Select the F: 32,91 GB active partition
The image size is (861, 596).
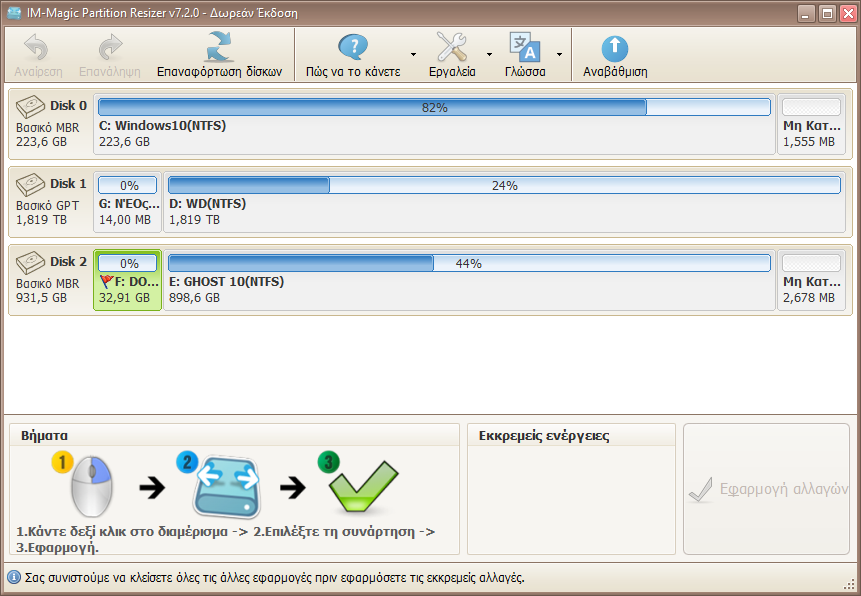(127, 280)
